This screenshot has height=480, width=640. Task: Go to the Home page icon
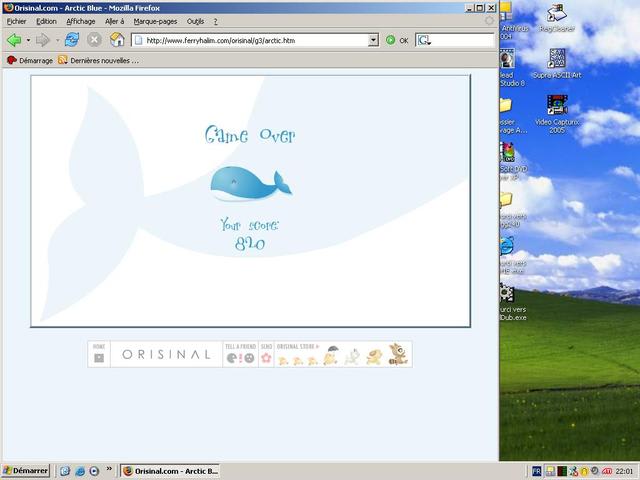[117, 40]
